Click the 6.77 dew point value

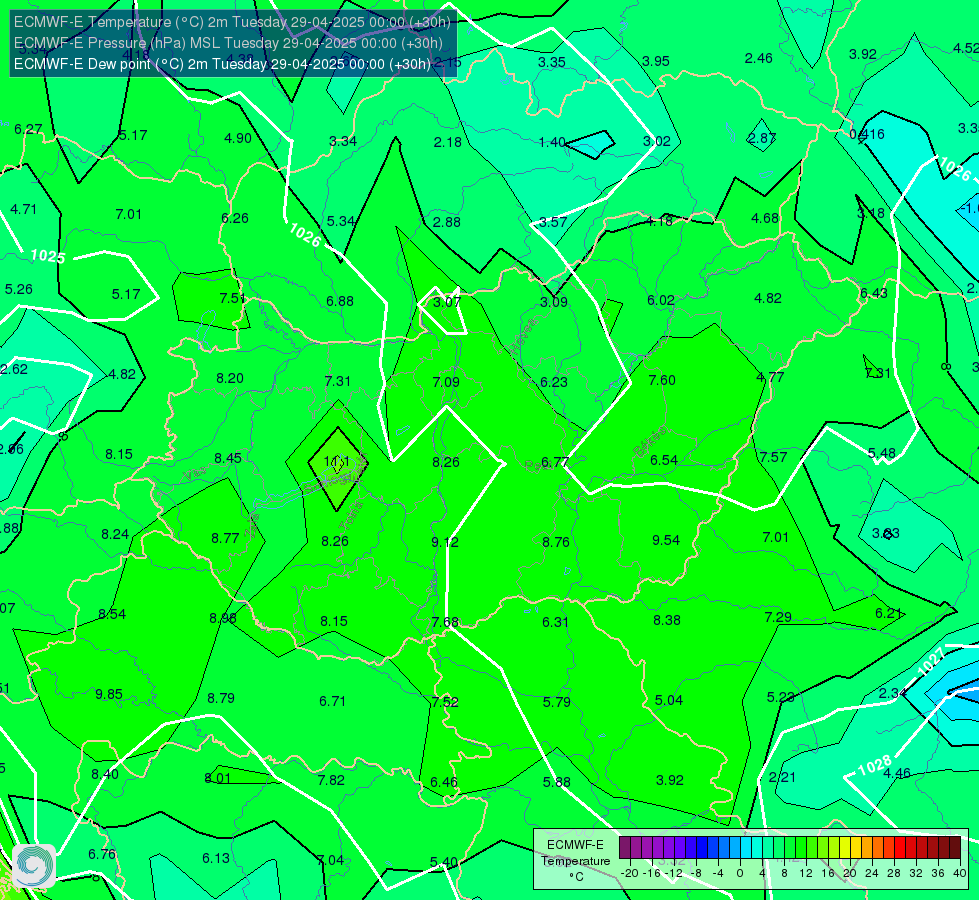[554, 462]
